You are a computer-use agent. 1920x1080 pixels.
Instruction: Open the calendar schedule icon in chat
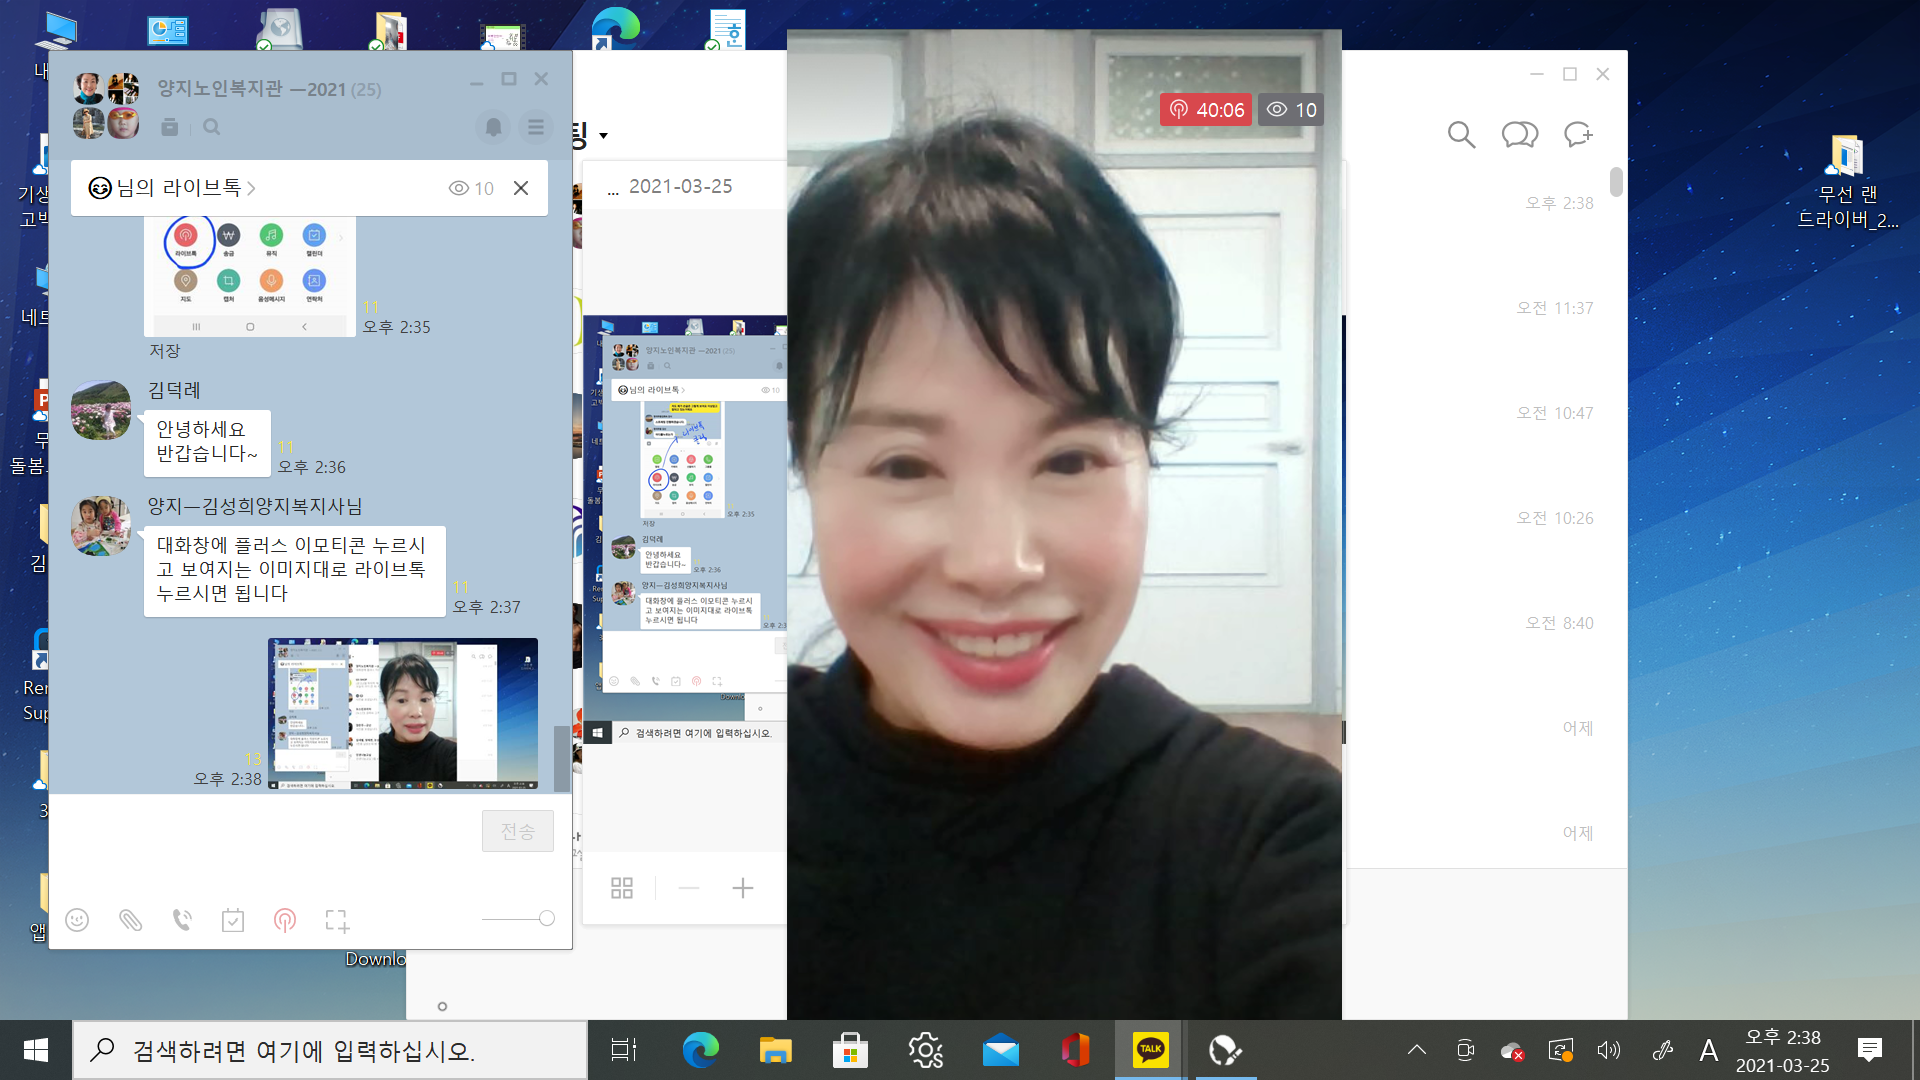pos(233,920)
